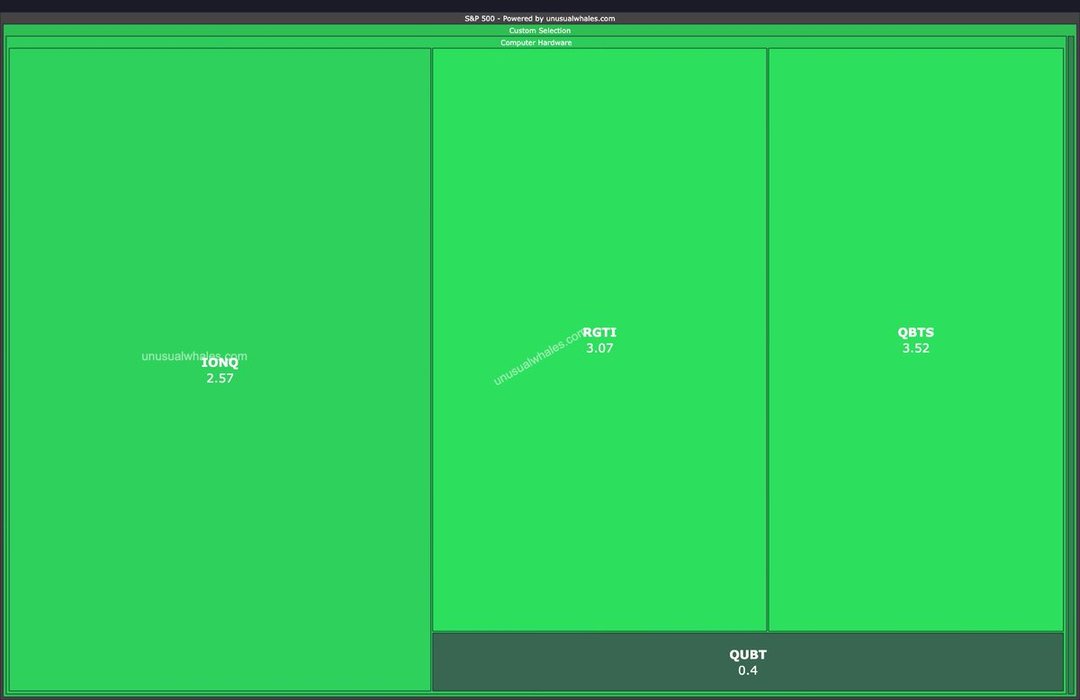
Task: Click the IONQ treemap tile
Action: 220,369
